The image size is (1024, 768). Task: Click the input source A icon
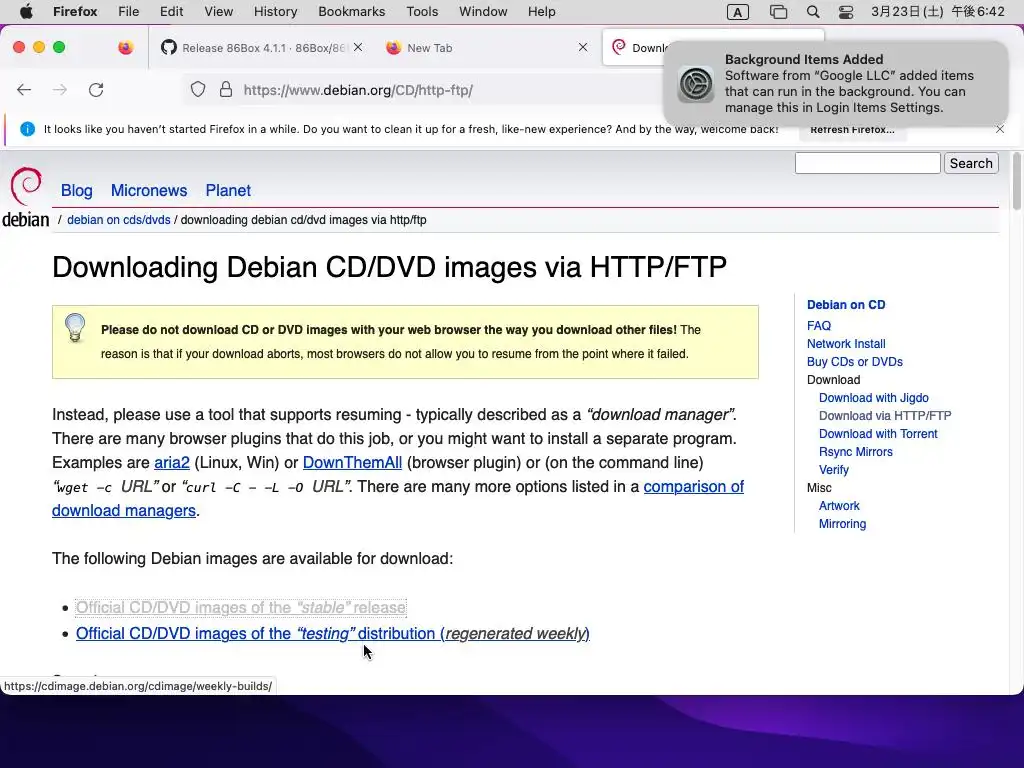(x=738, y=12)
